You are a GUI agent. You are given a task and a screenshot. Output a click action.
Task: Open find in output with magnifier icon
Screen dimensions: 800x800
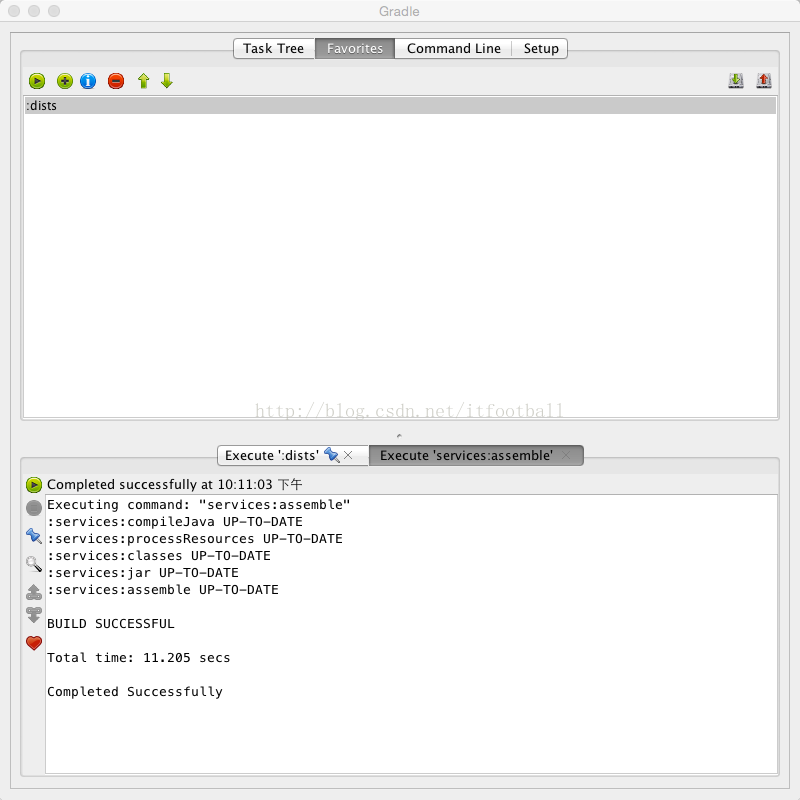(34, 563)
